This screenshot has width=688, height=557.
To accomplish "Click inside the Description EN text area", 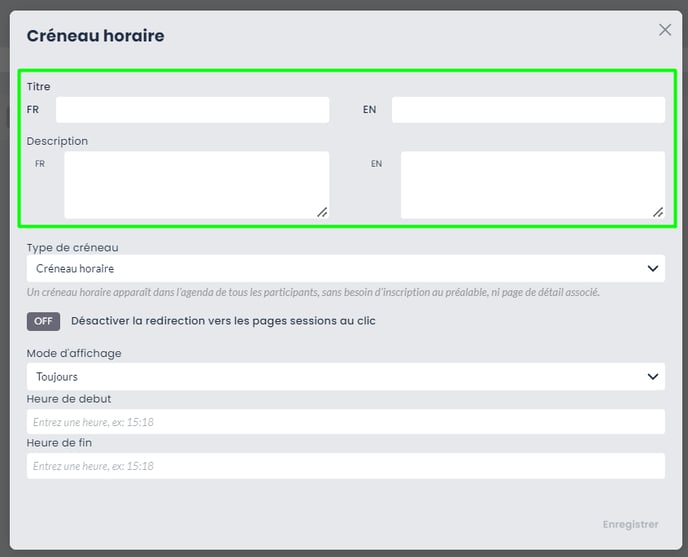I will (x=533, y=185).
